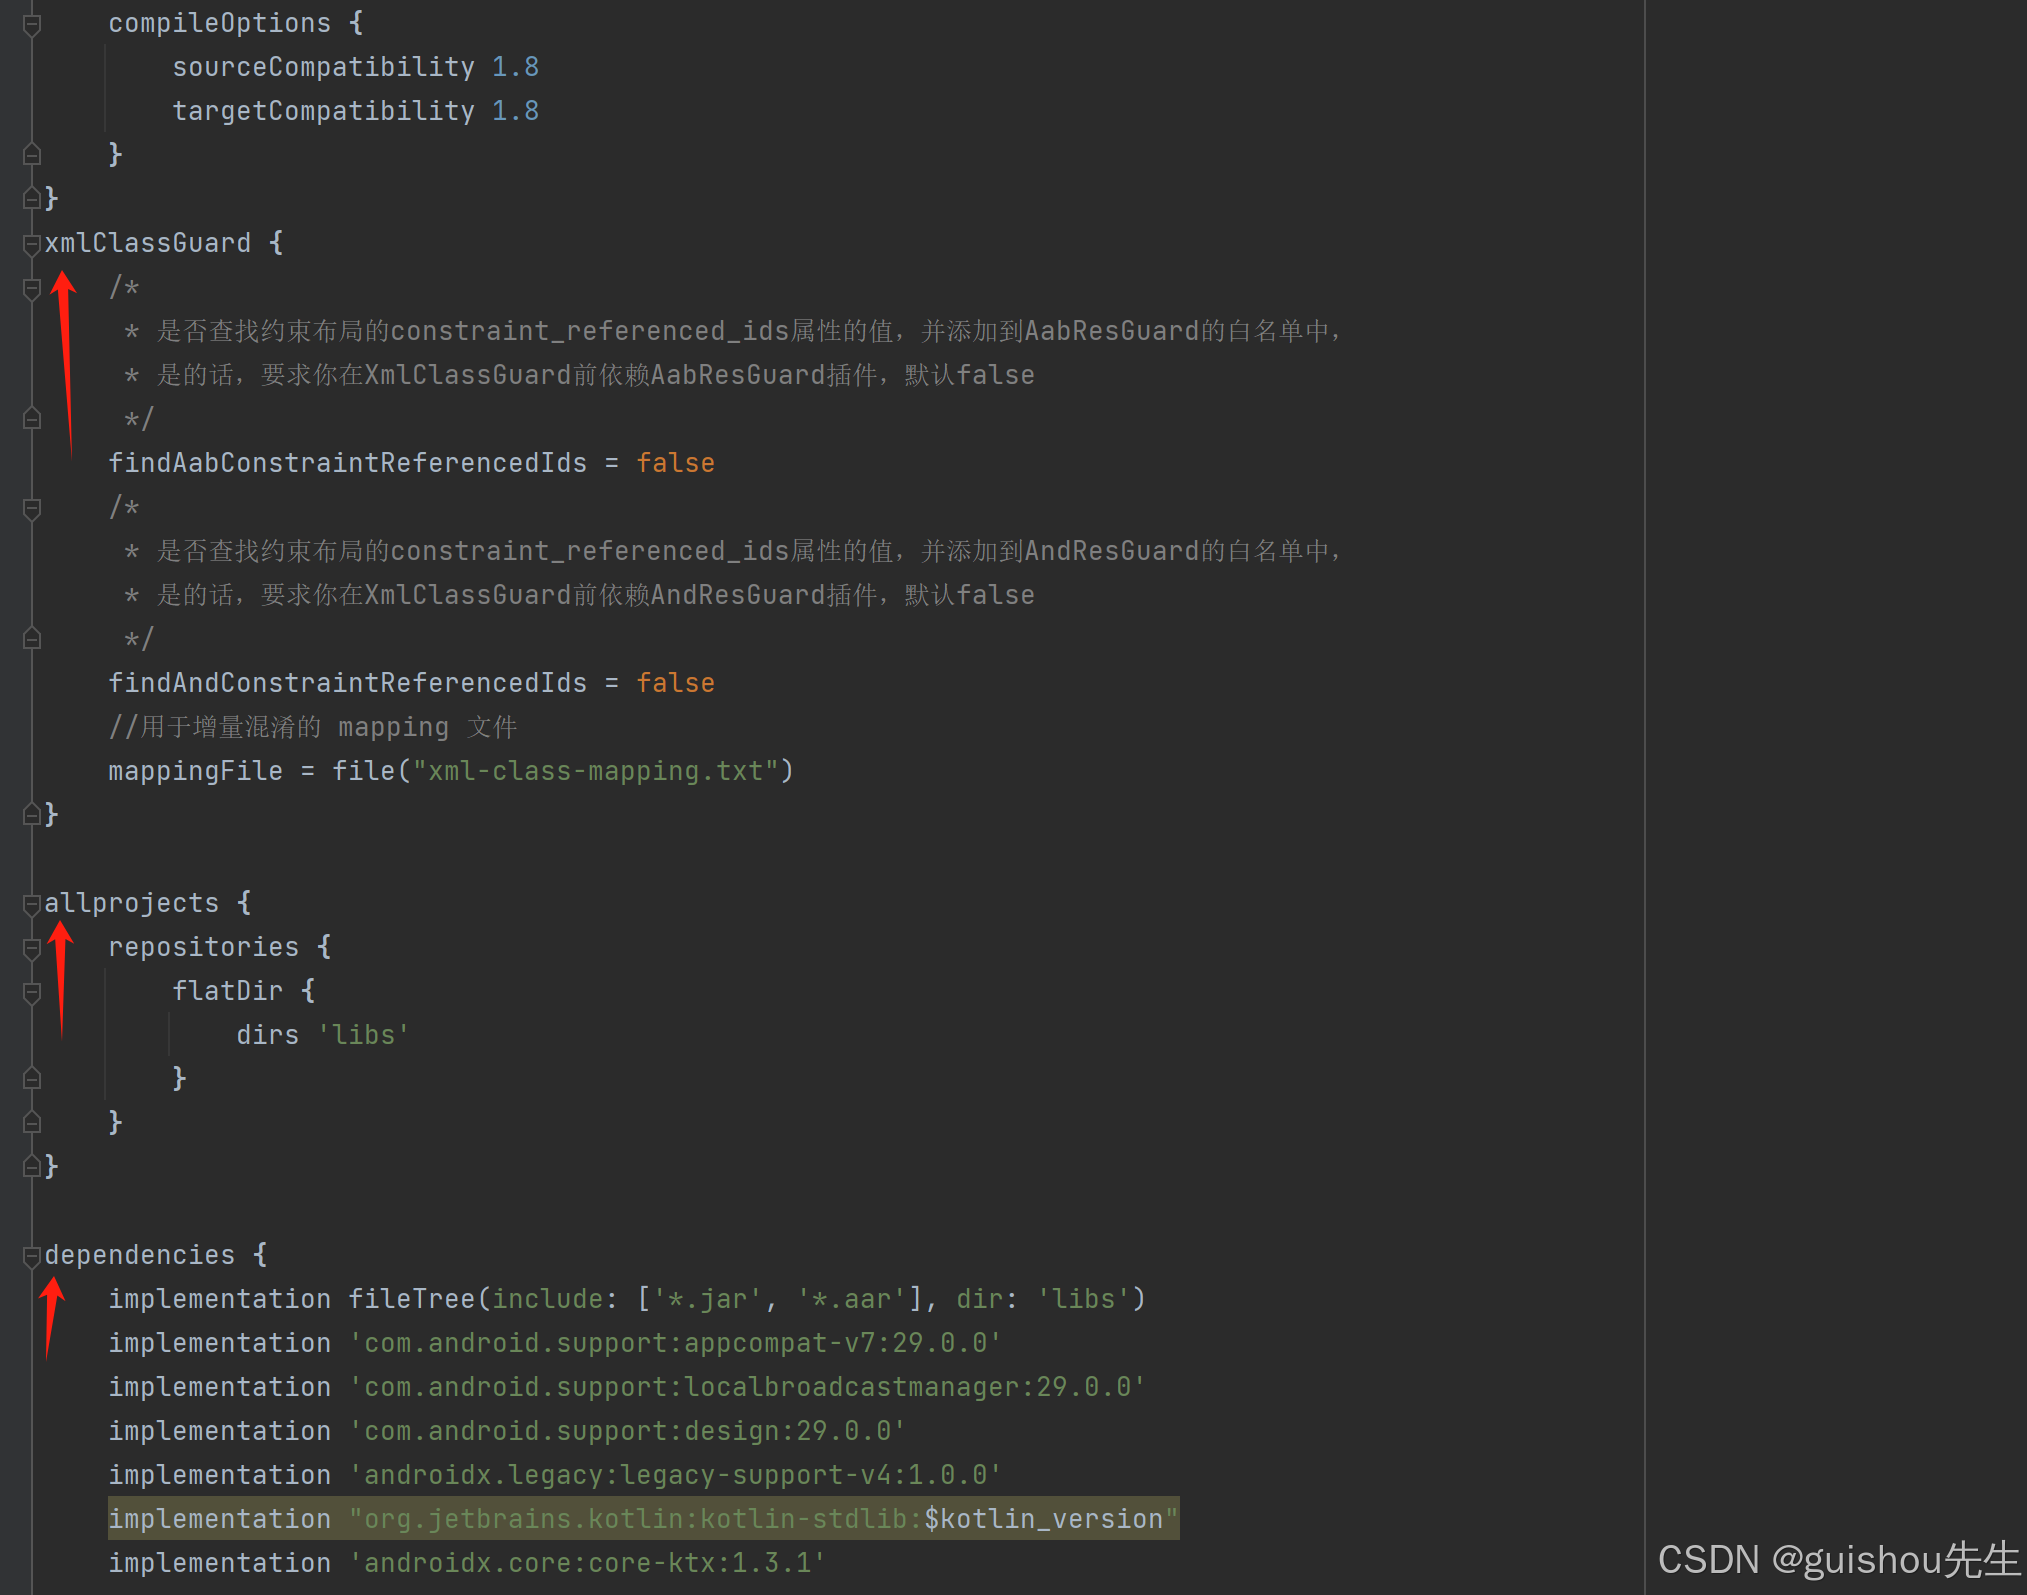Click end-fold marker of flatDir block
This screenshot has width=2027, height=1595.
[31, 1079]
